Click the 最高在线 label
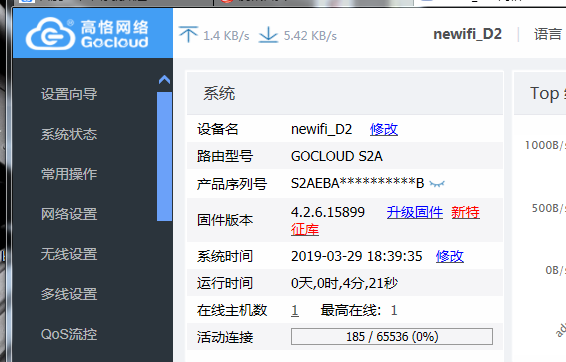Screen dimensions: 566x362 tap(351, 310)
